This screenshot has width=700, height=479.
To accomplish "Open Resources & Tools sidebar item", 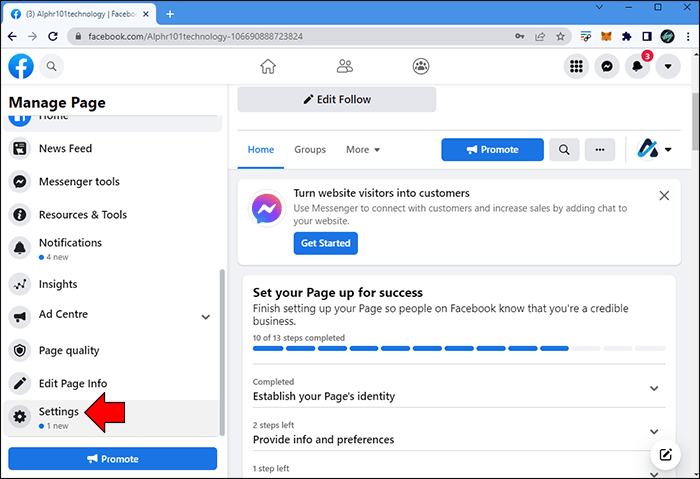I will [112, 214].
